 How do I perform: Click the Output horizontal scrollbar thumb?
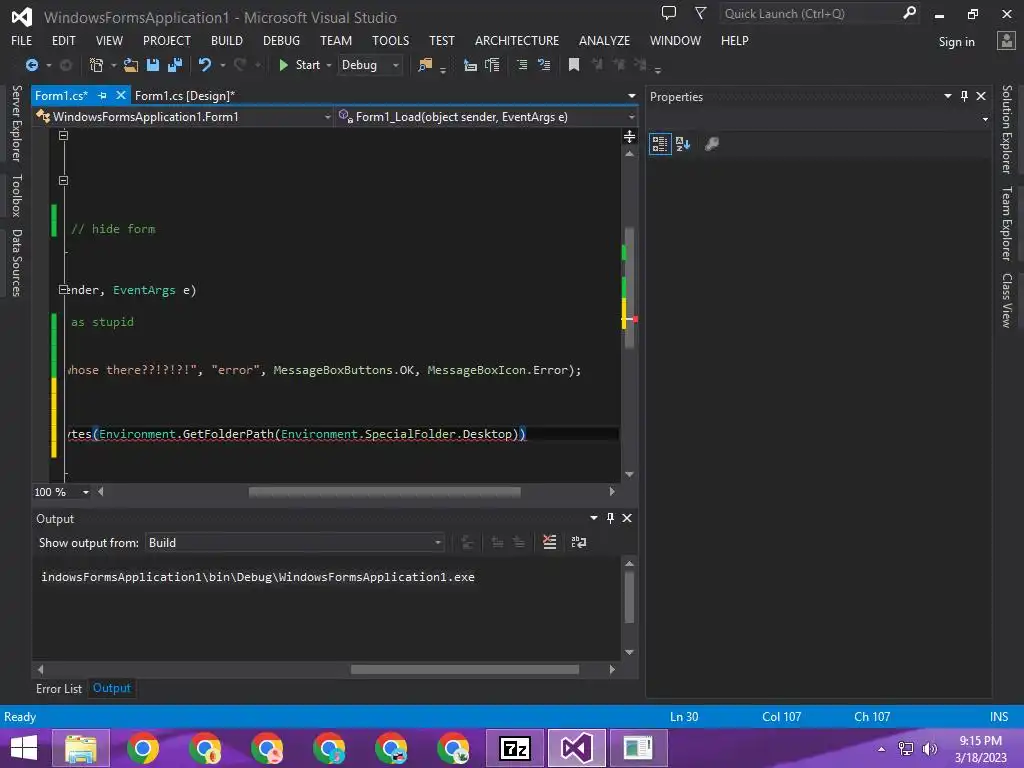tap(465, 669)
